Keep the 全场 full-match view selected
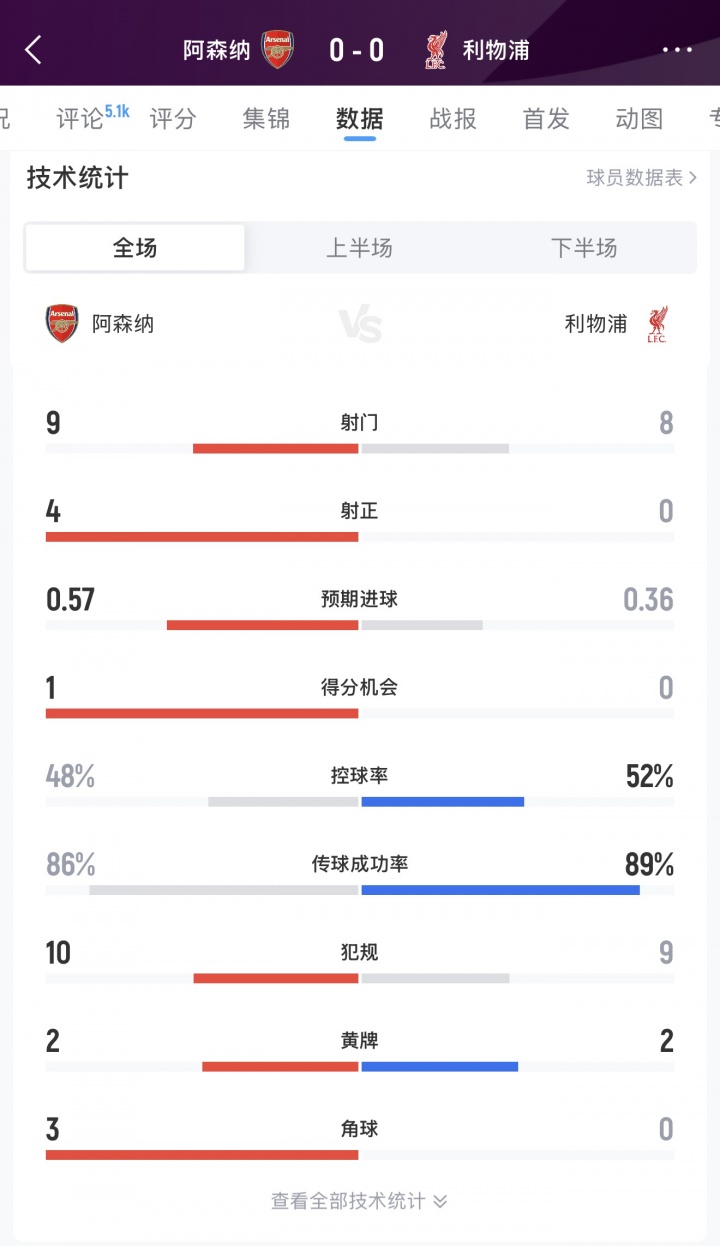 pyautogui.click(x=135, y=248)
